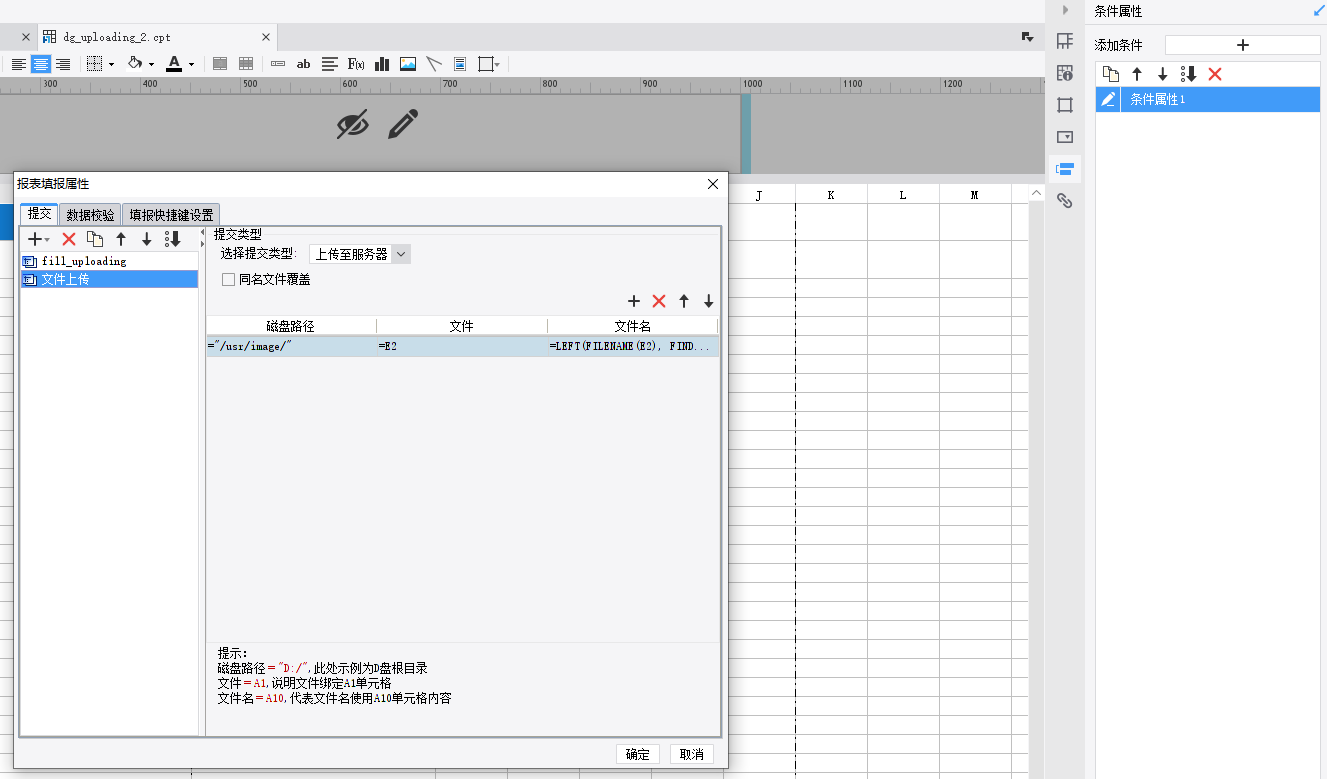Expand the add submit plus dropdown arrow

tap(47, 240)
